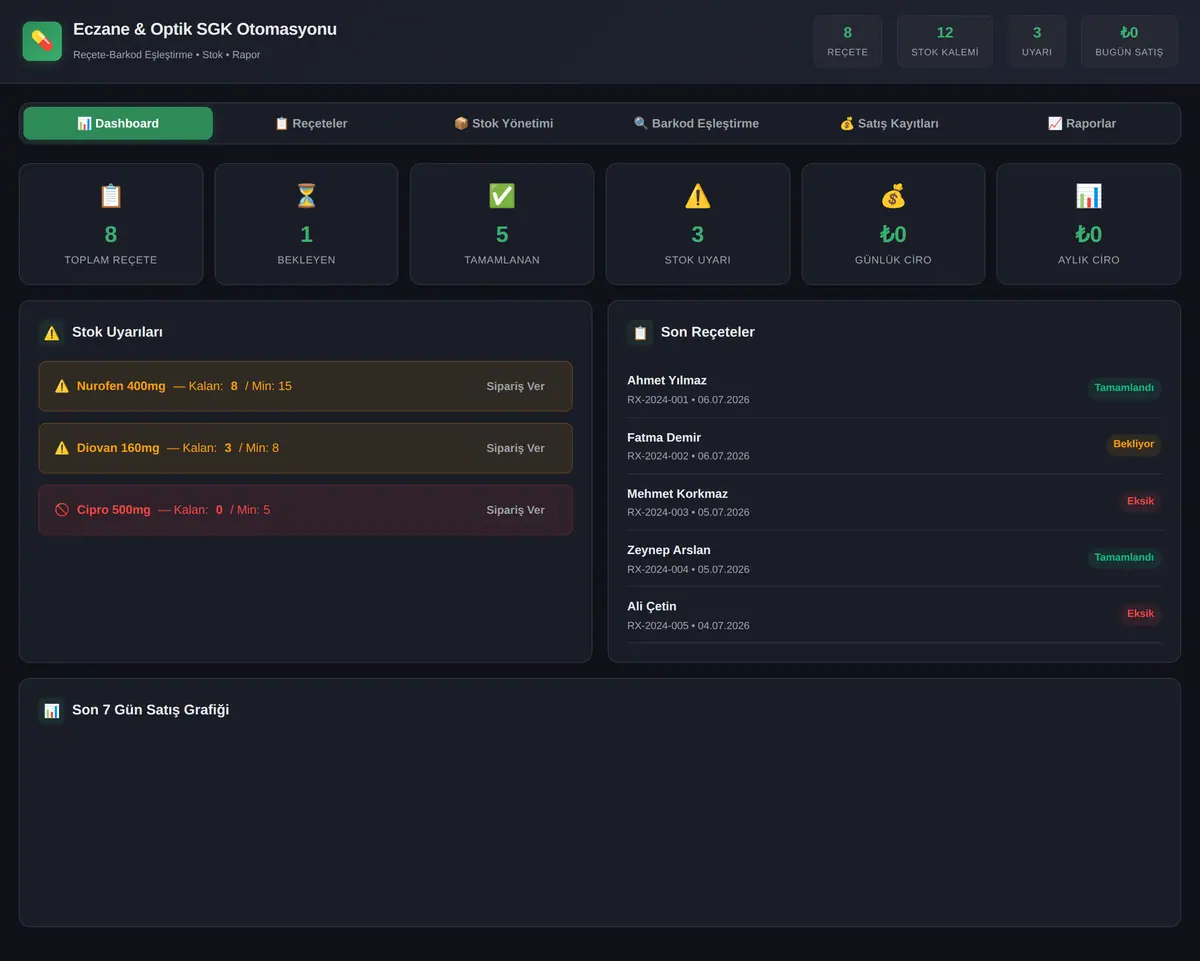
Task: Open the Barkod Eşleştirme tab
Action: click(x=696, y=123)
